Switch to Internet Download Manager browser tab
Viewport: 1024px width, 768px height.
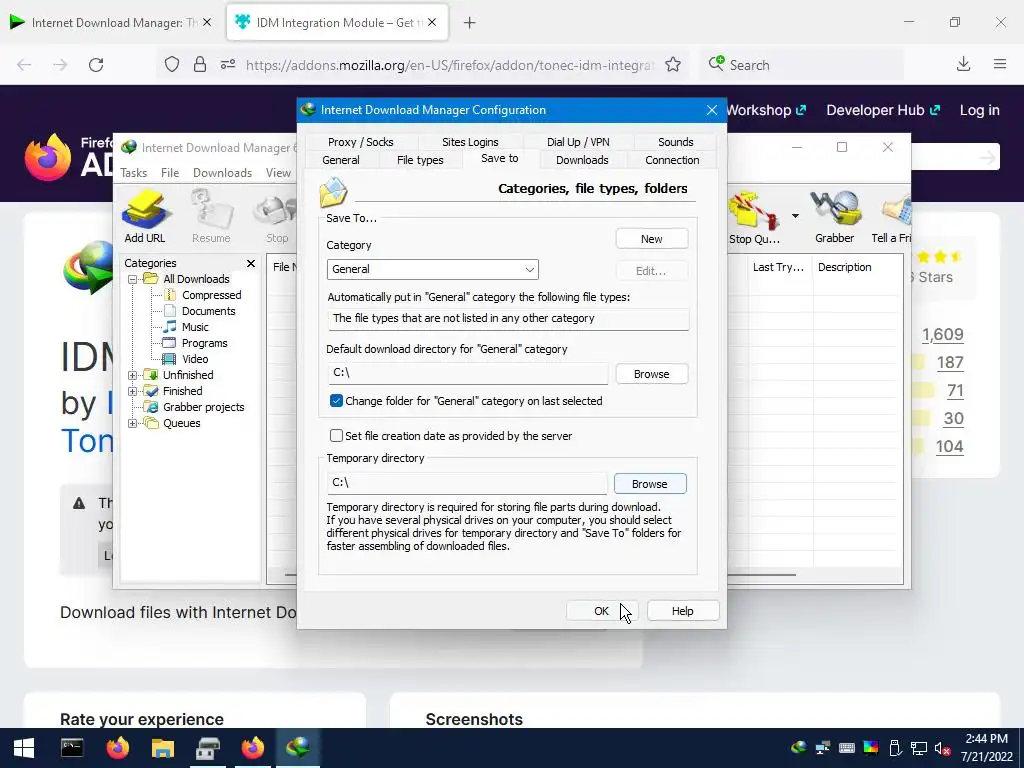(111, 23)
